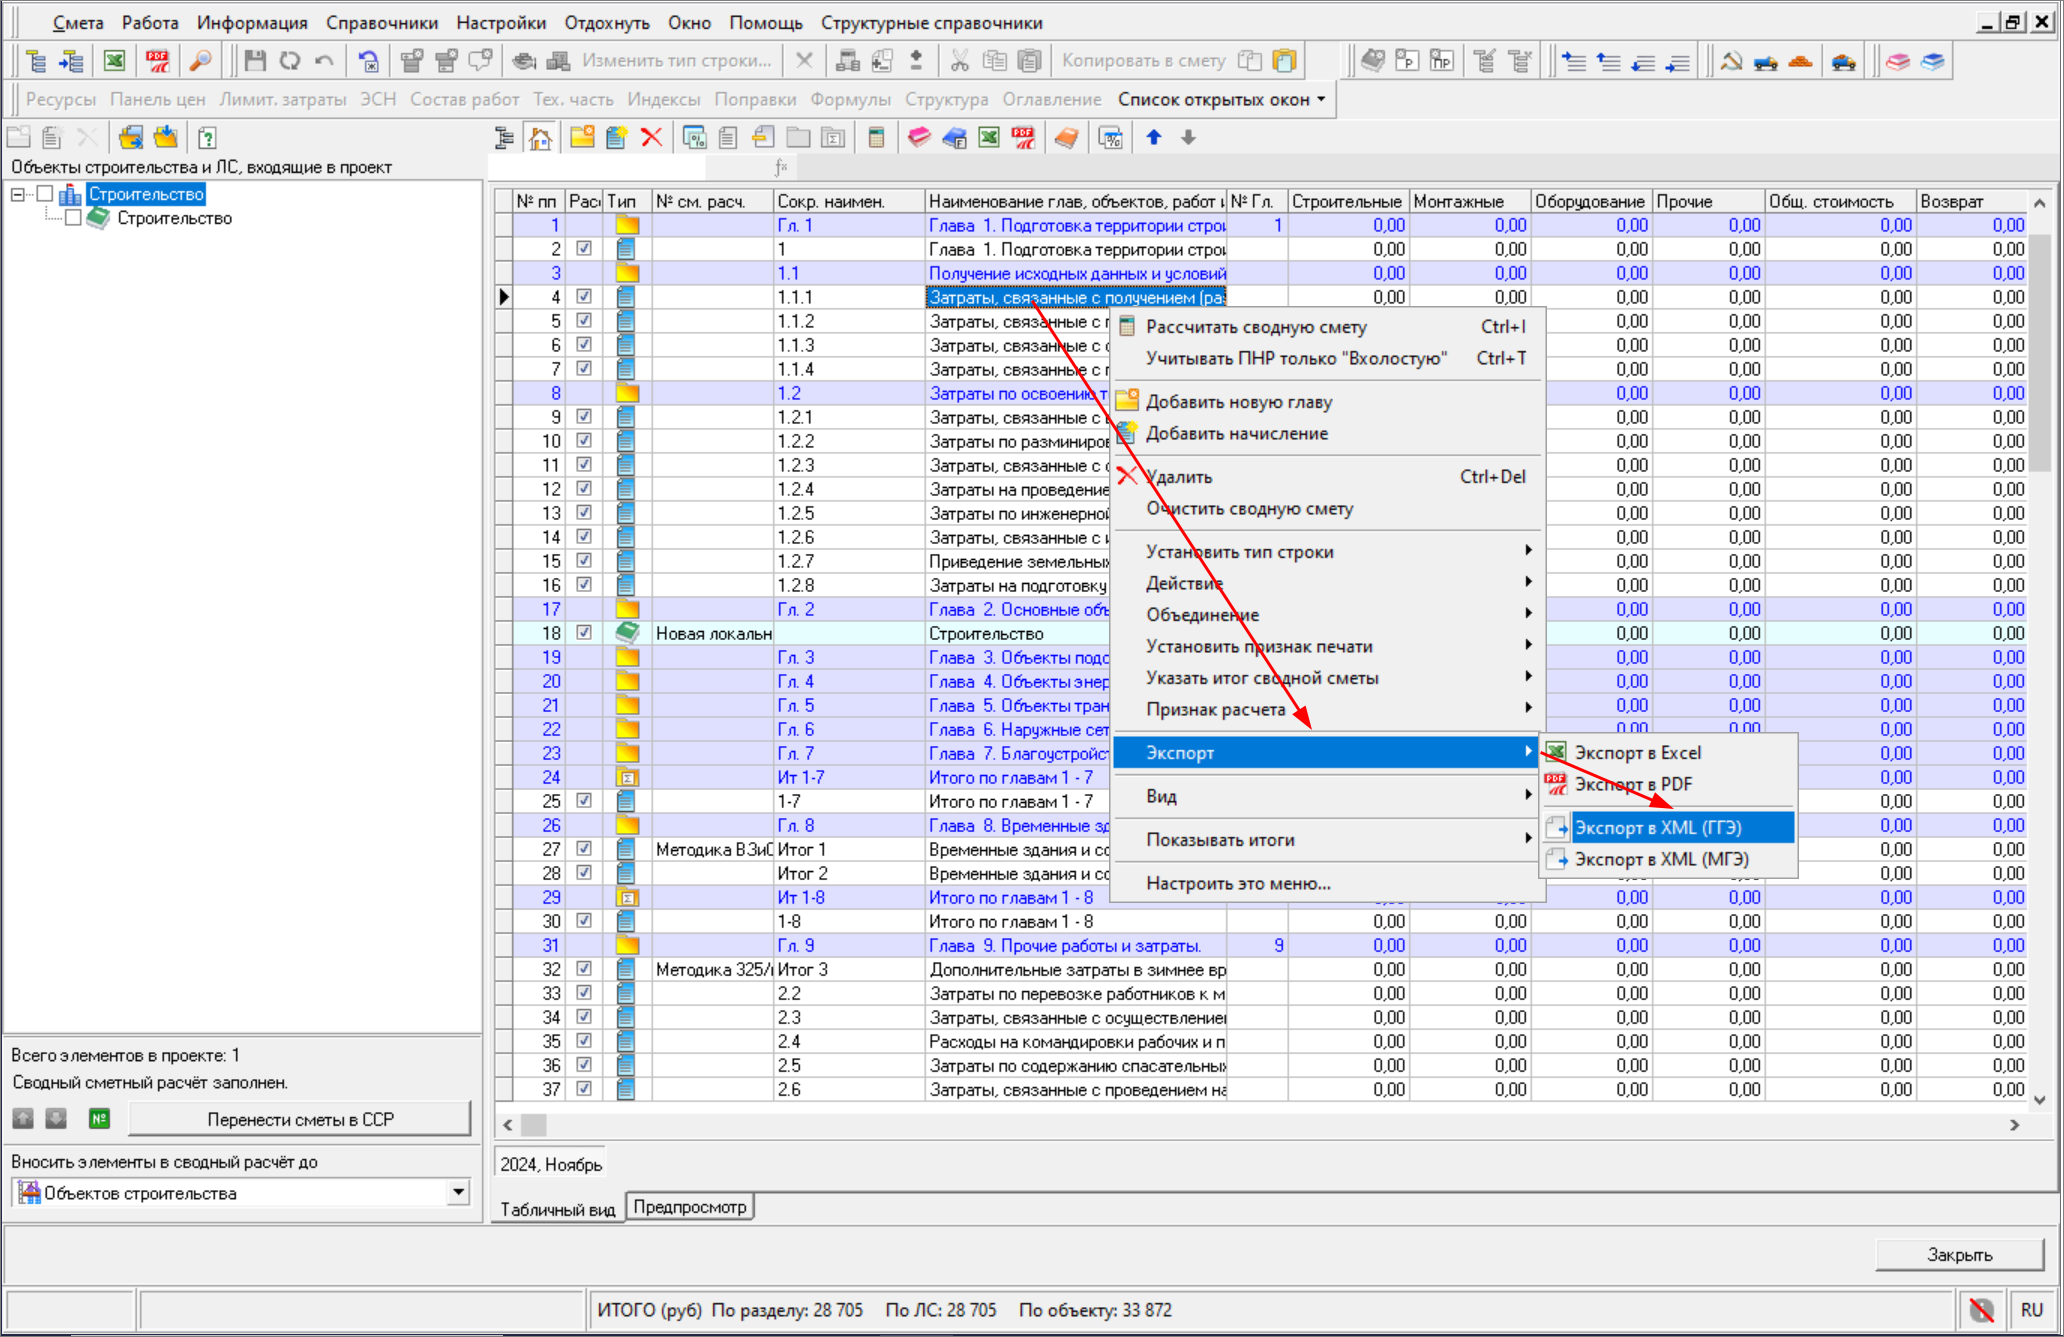Click the orange book icon in summary toolbar

pyautogui.click(x=1066, y=138)
